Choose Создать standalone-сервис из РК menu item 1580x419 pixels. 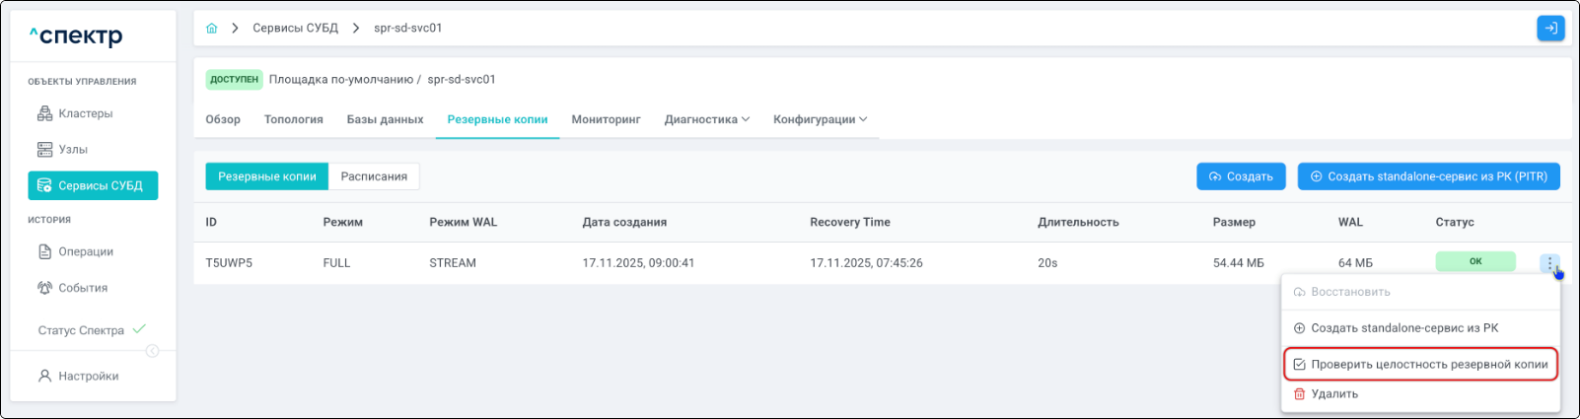tap(1404, 328)
